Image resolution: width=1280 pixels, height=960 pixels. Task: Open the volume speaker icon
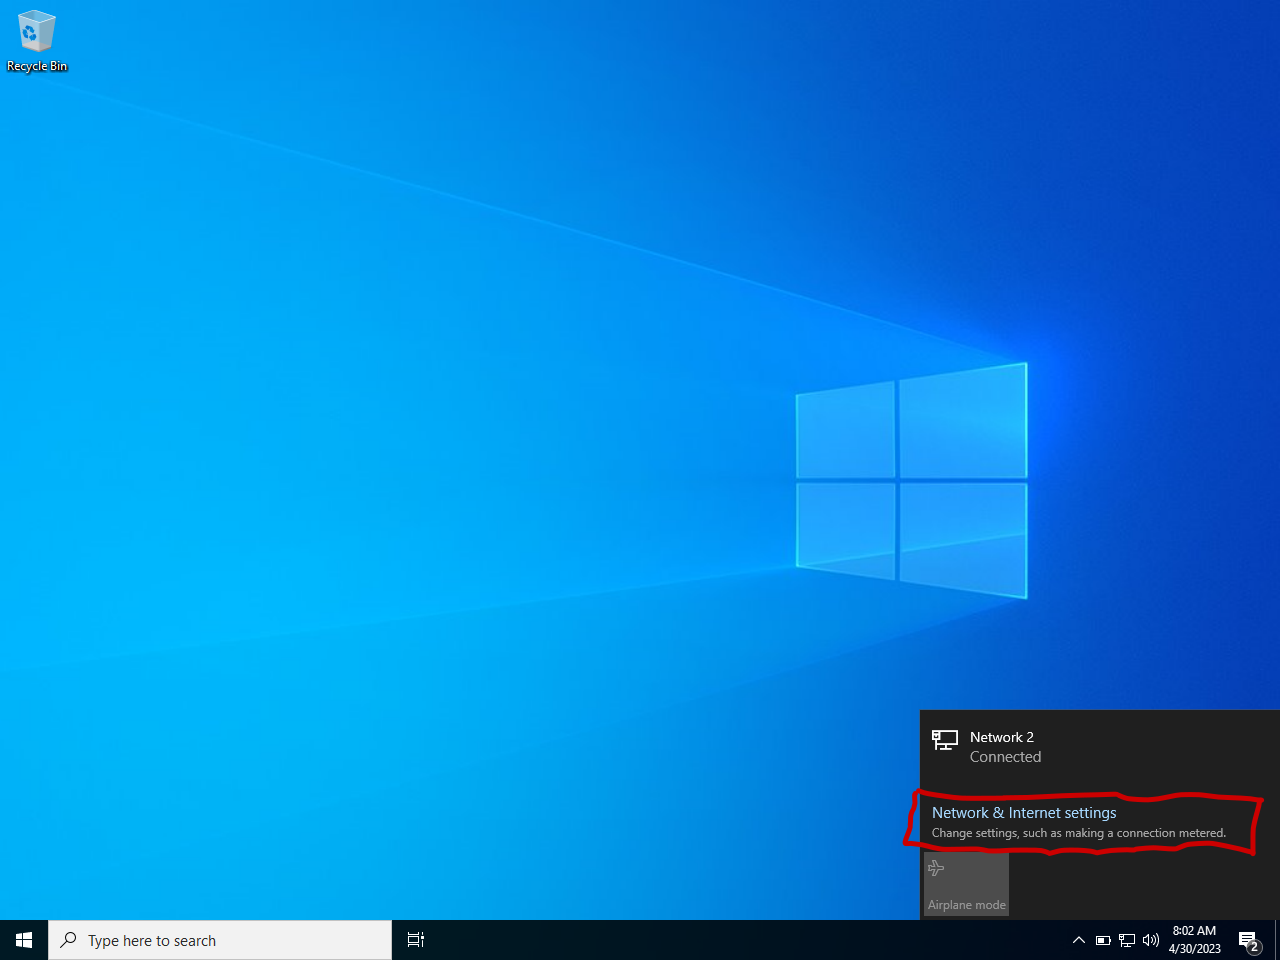pyautogui.click(x=1151, y=940)
